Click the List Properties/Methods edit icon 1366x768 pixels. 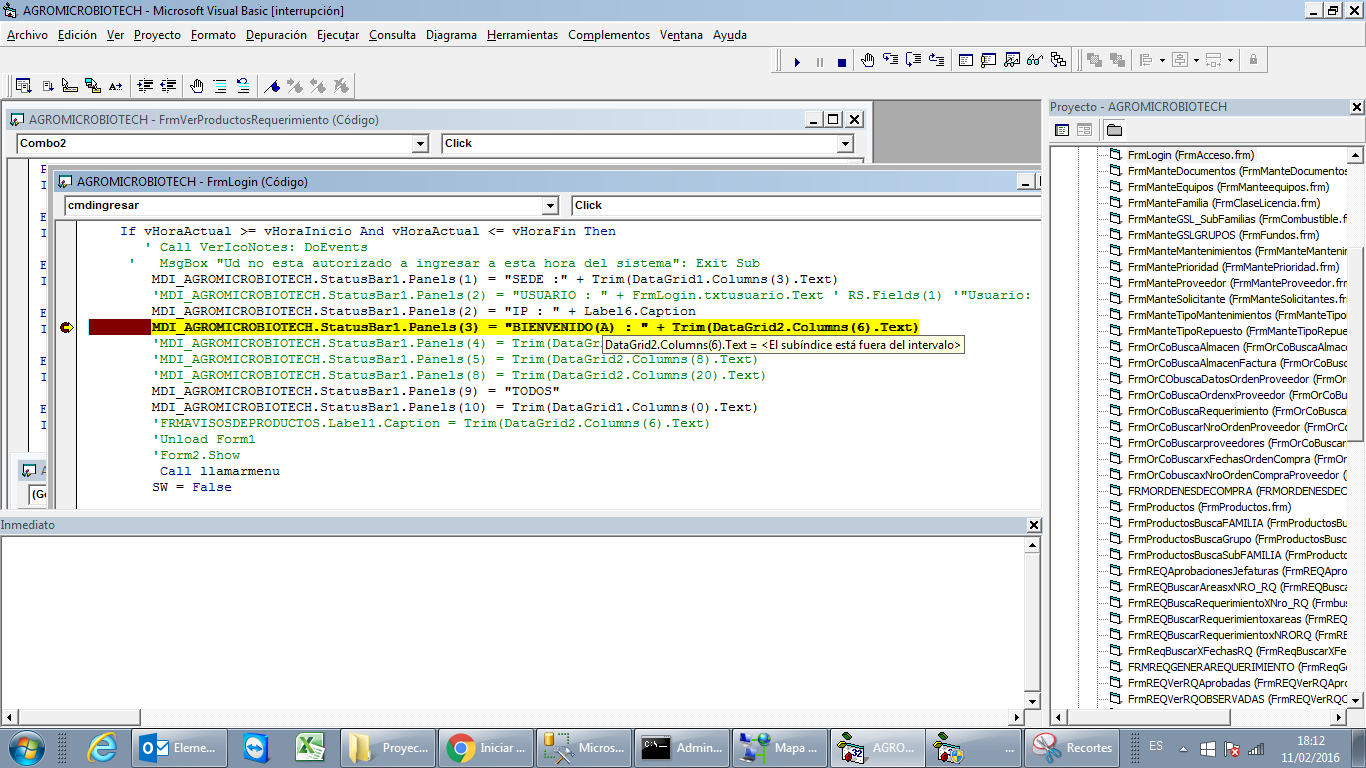[x=23, y=86]
